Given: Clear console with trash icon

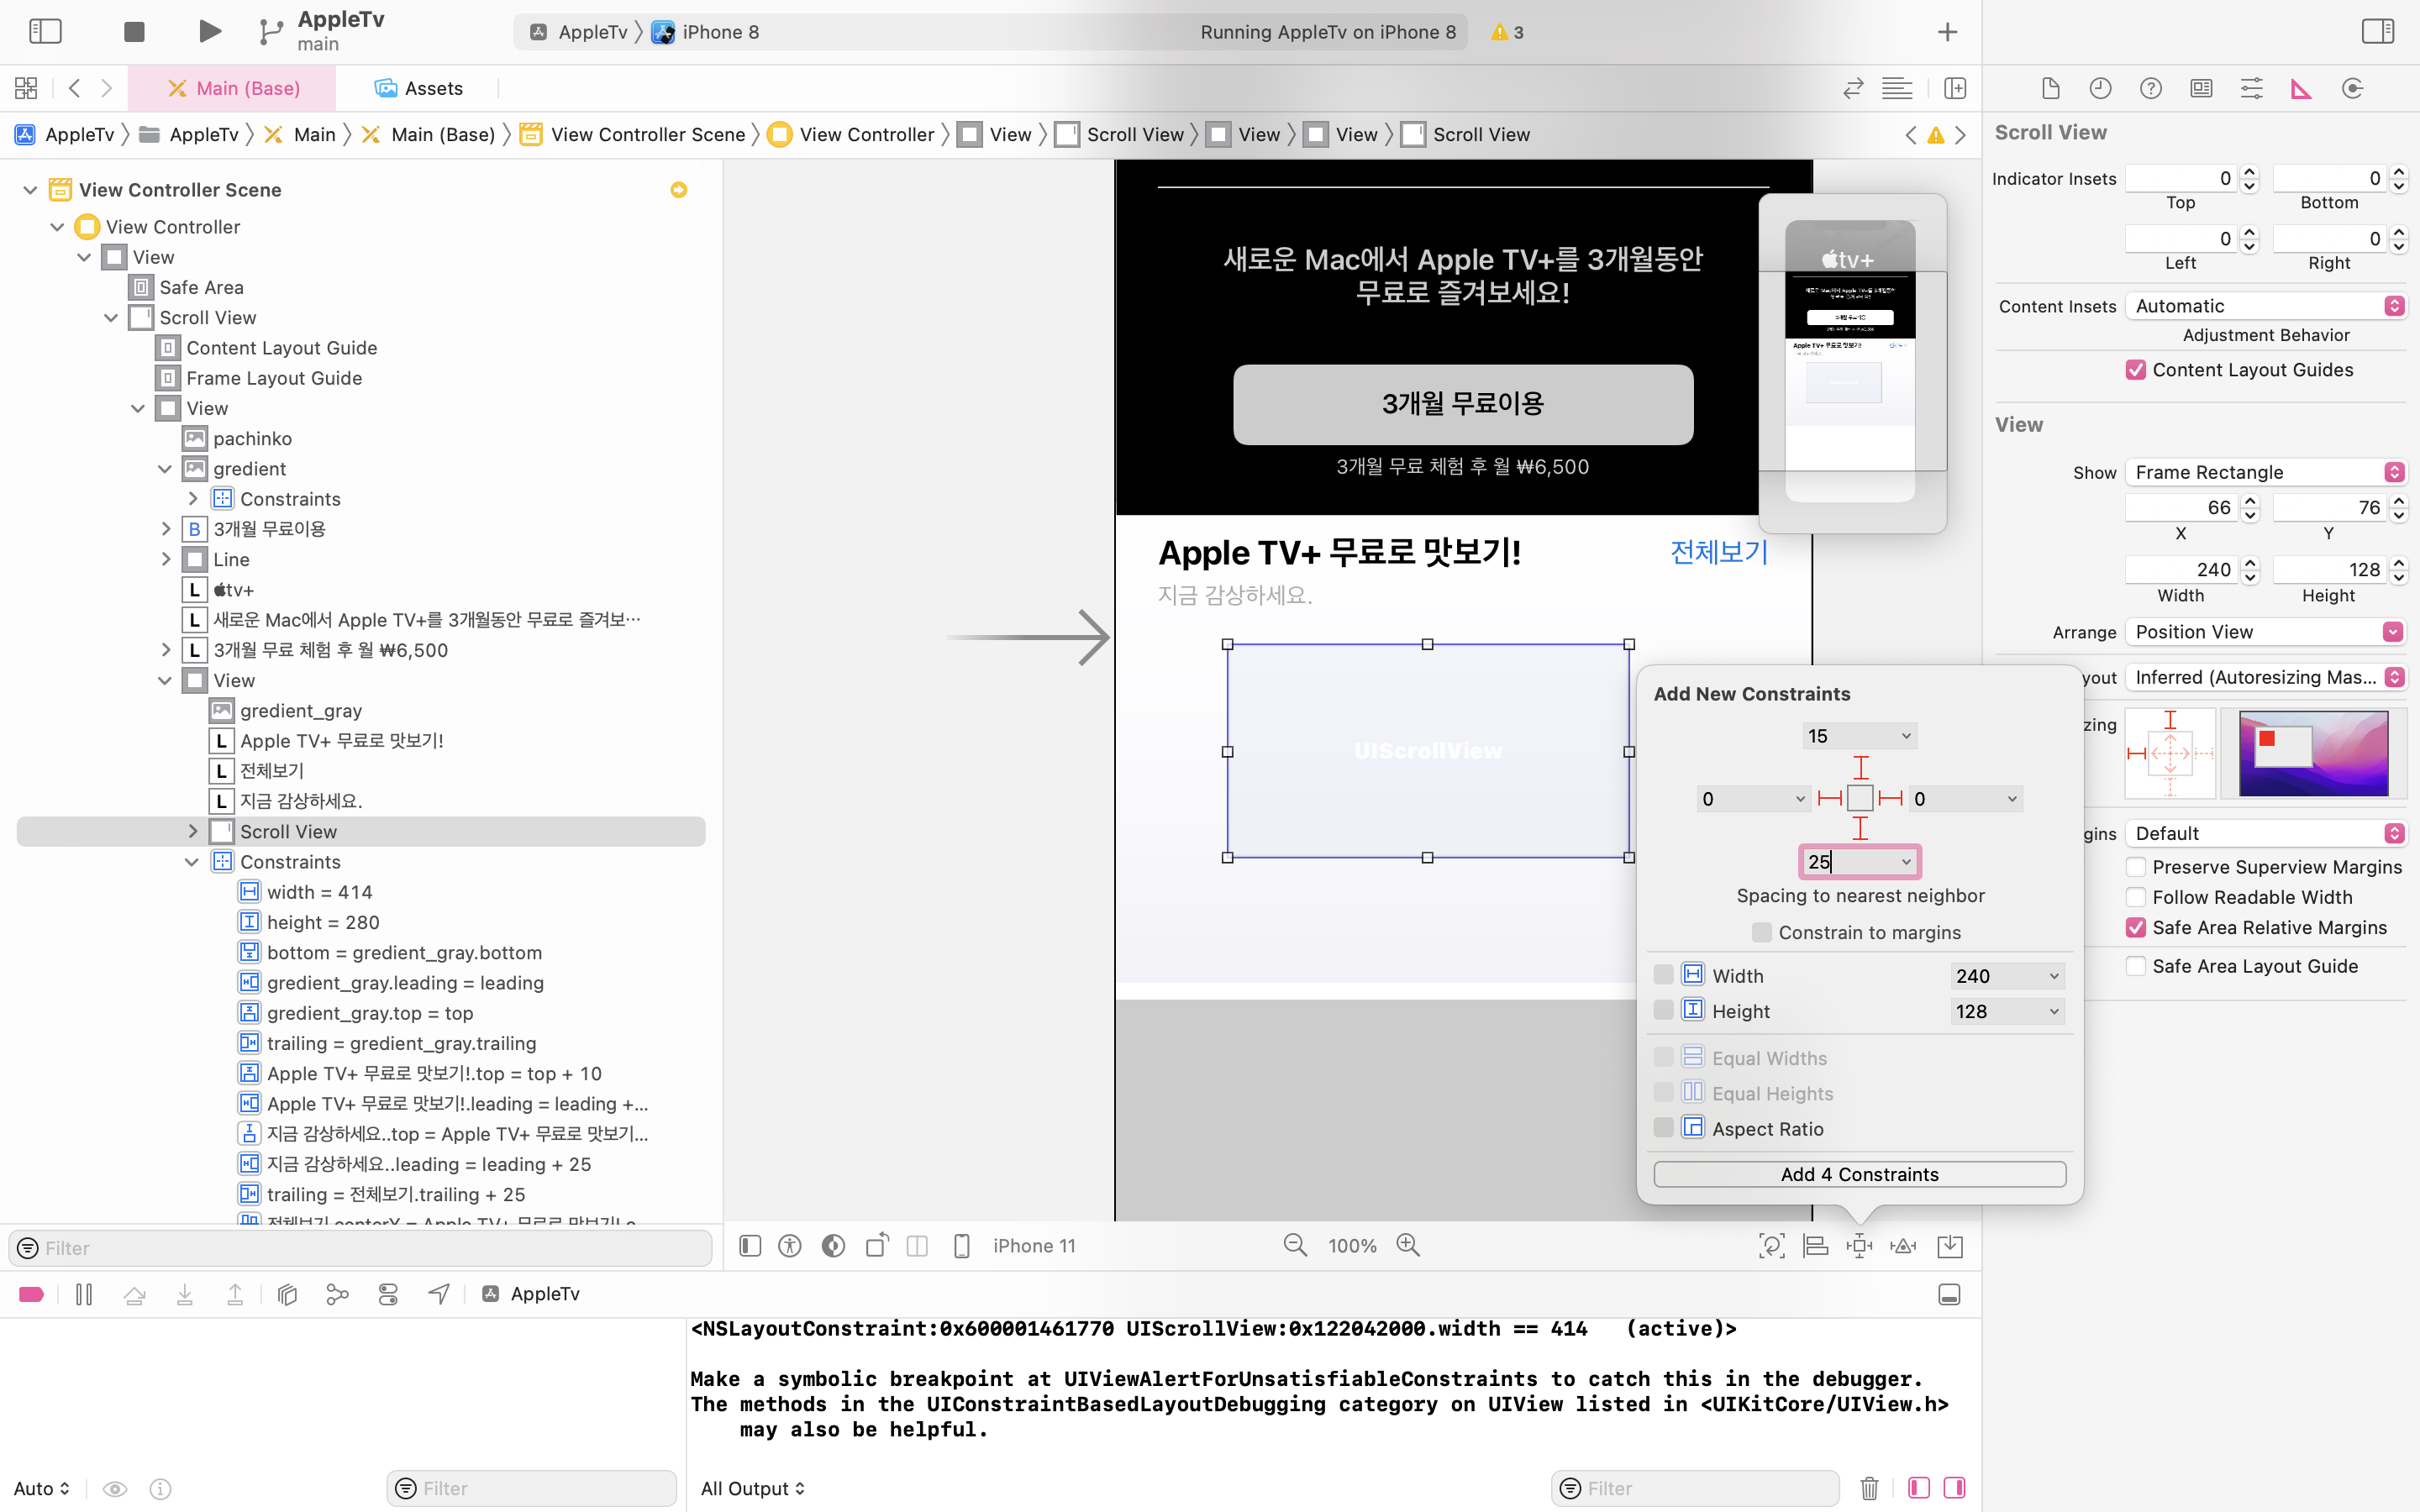Looking at the screenshot, I should 1868,1488.
